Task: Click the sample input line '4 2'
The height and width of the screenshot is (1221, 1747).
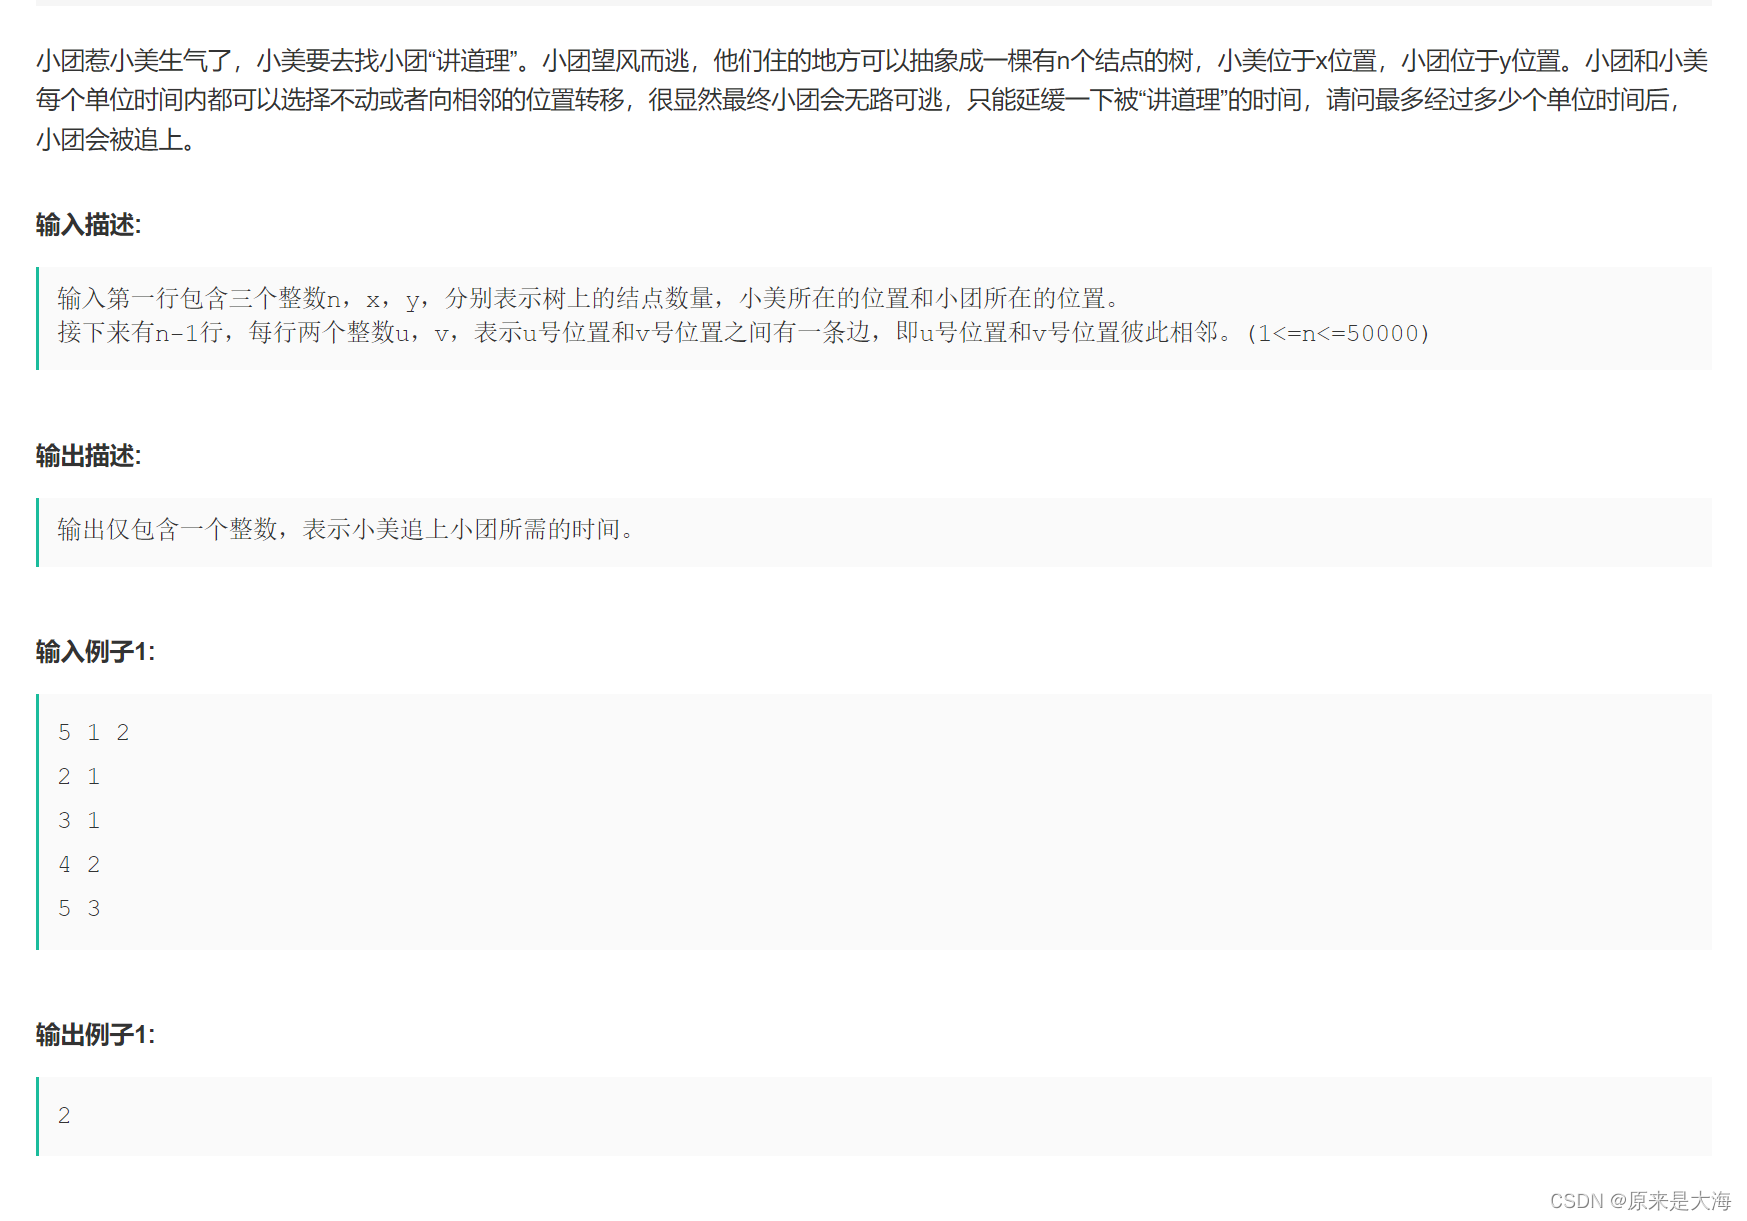Action: point(79,865)
